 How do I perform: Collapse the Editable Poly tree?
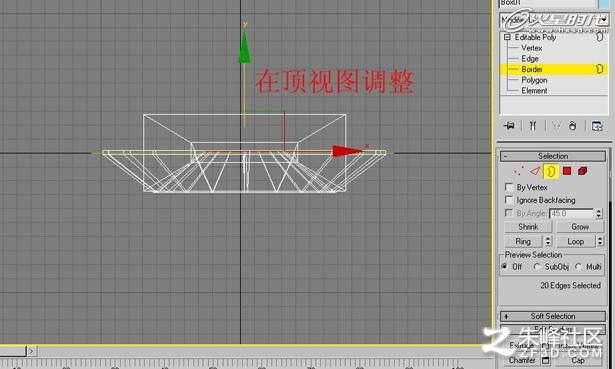coord(507,37)
